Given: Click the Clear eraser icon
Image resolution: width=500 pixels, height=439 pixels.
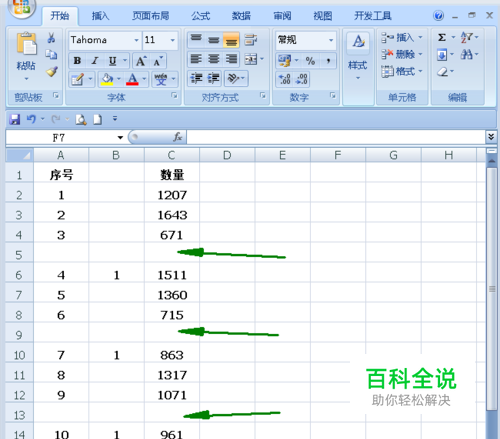Looking at the screenshot, I should (443, 71).
